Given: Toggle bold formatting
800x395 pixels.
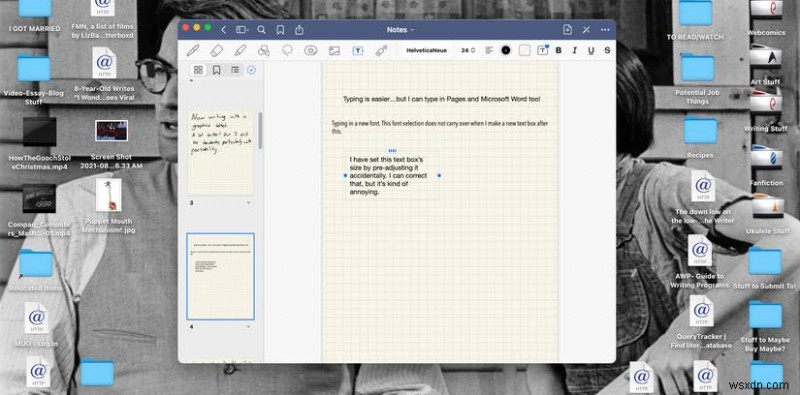Looking at the screenshot, I should pyautogui.click(x=558, y=51).
